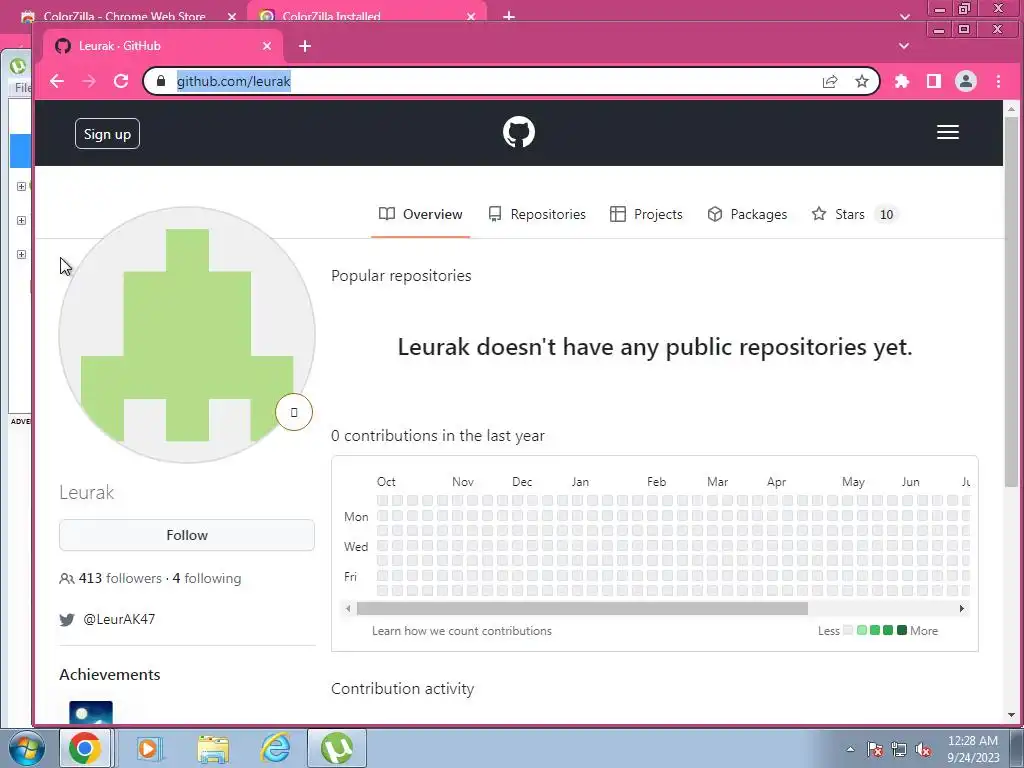This screenshot has height=768, width=1024.
Task: Click the clock showing 12:28 AM
Action: pos(972,741)
